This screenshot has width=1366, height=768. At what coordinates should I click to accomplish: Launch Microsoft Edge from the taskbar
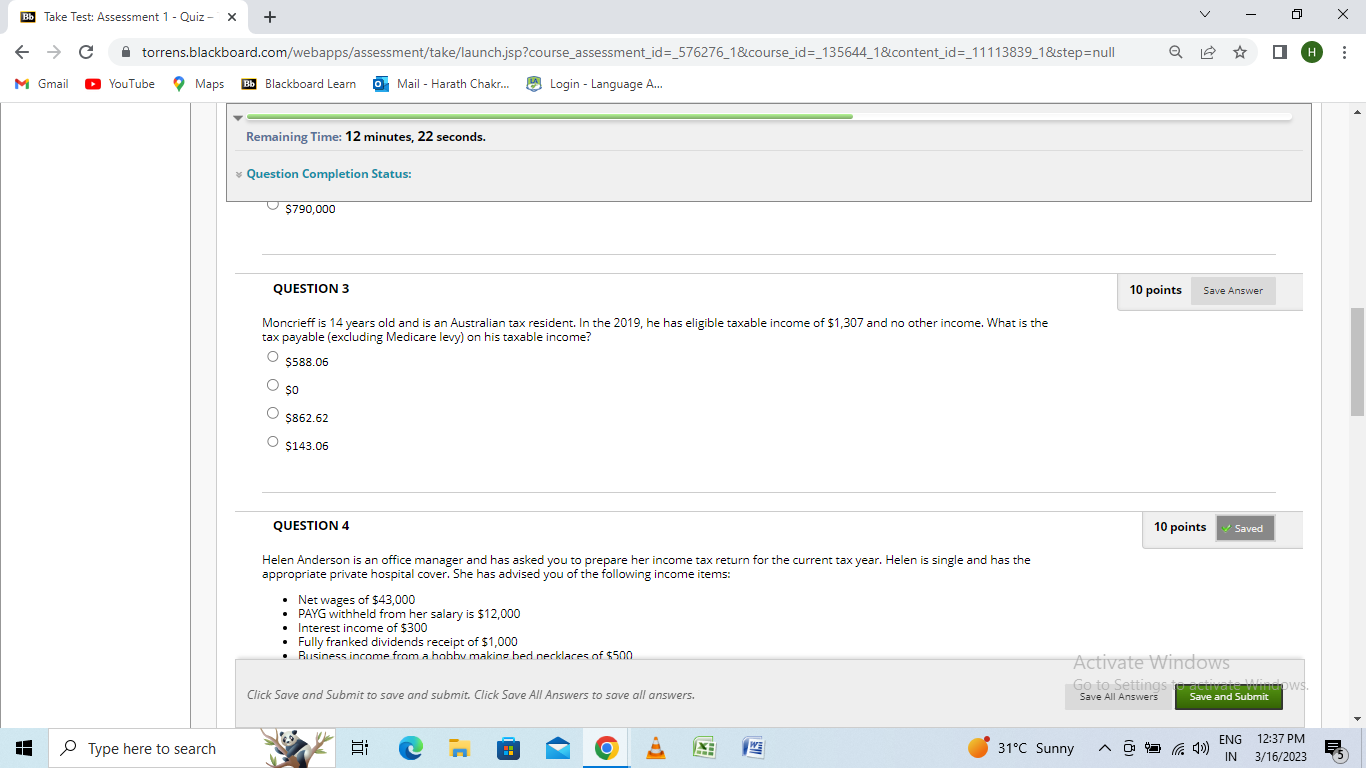pyautogui.click(x=410, y=748)
